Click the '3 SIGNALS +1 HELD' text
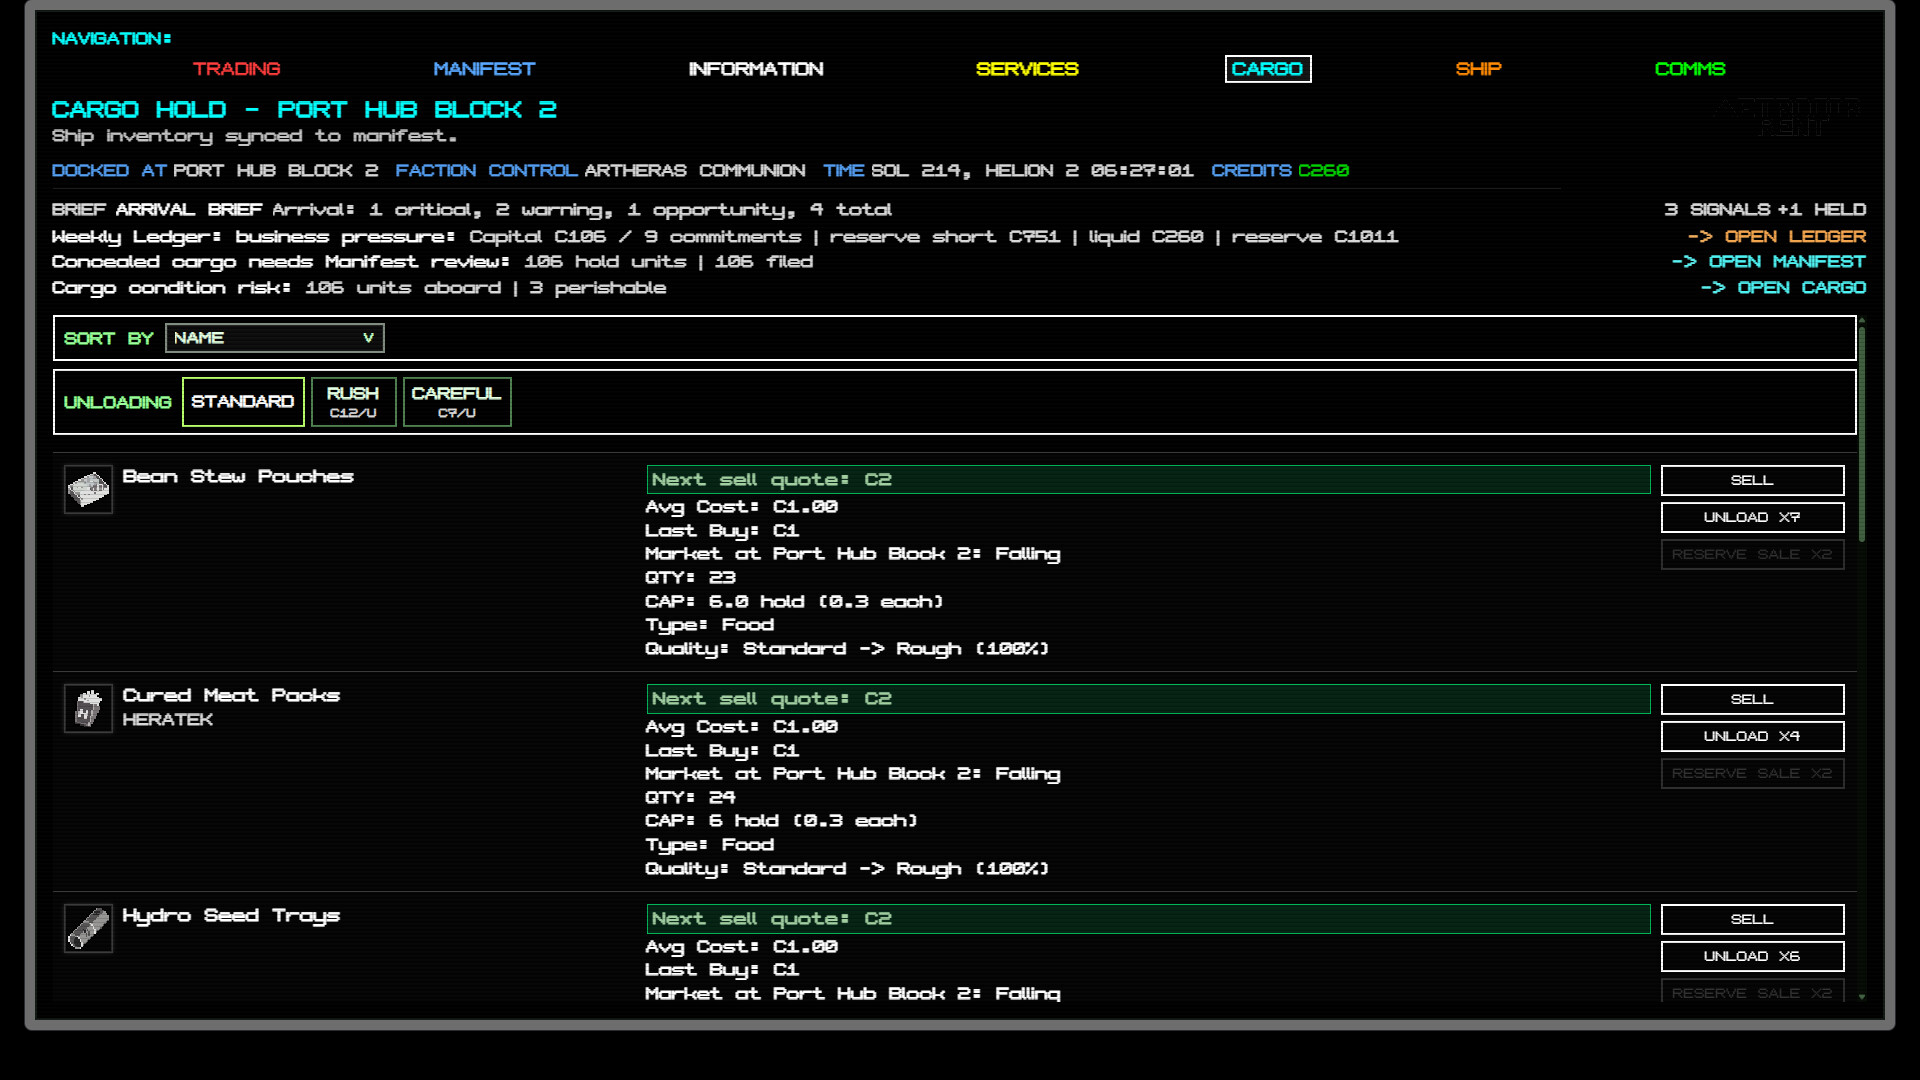1920x1080 pixels. (x=1765, y=209)
